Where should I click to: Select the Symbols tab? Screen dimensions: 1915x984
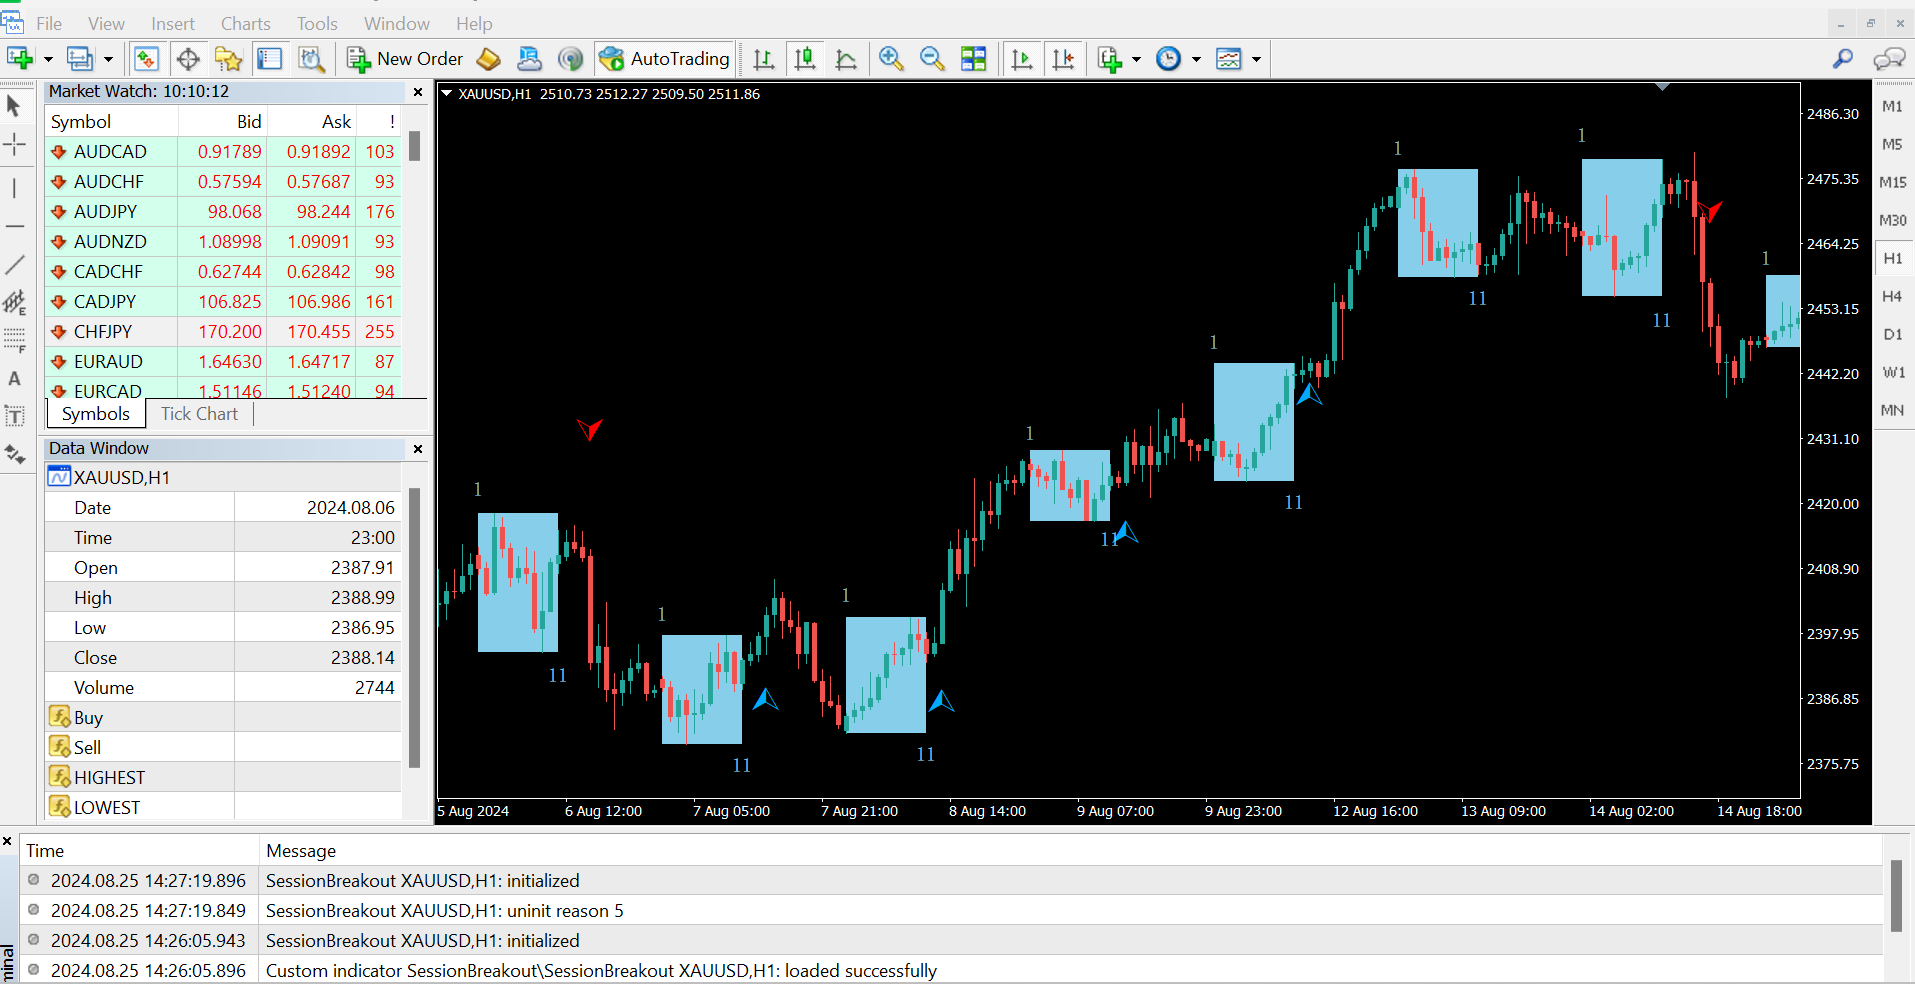96,414
